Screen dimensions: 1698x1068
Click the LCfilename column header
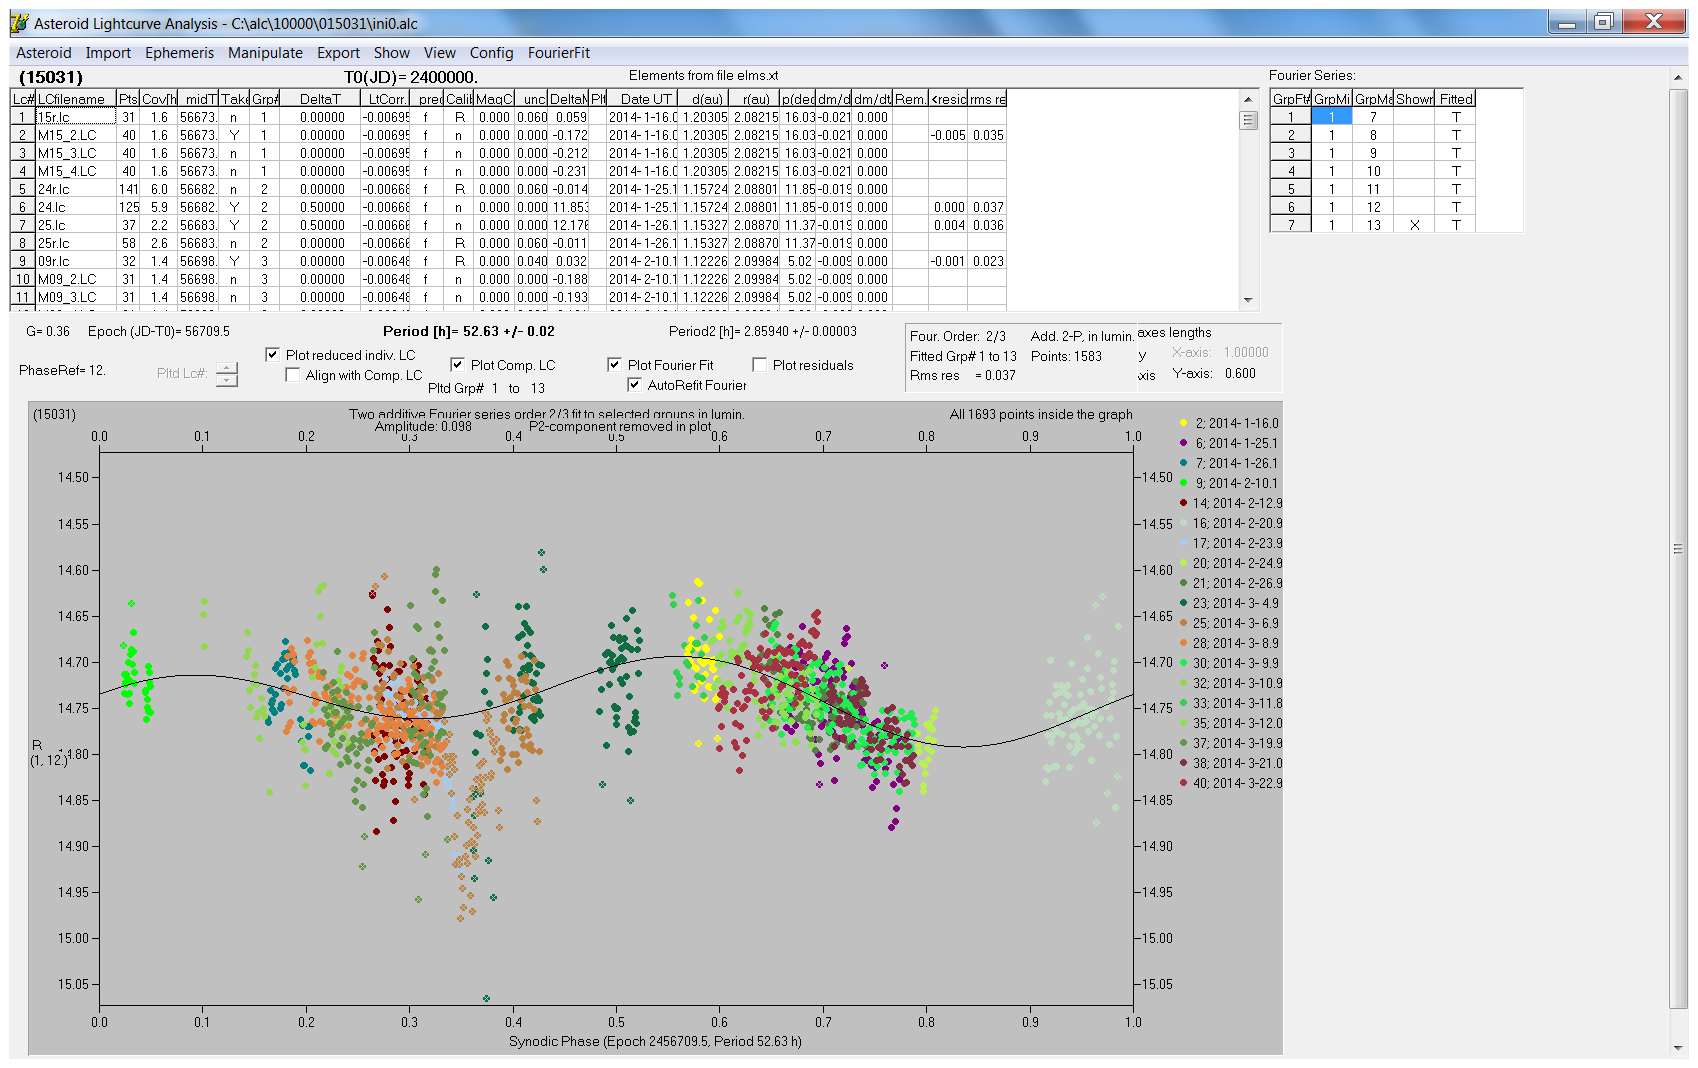[x=76, y=99]
